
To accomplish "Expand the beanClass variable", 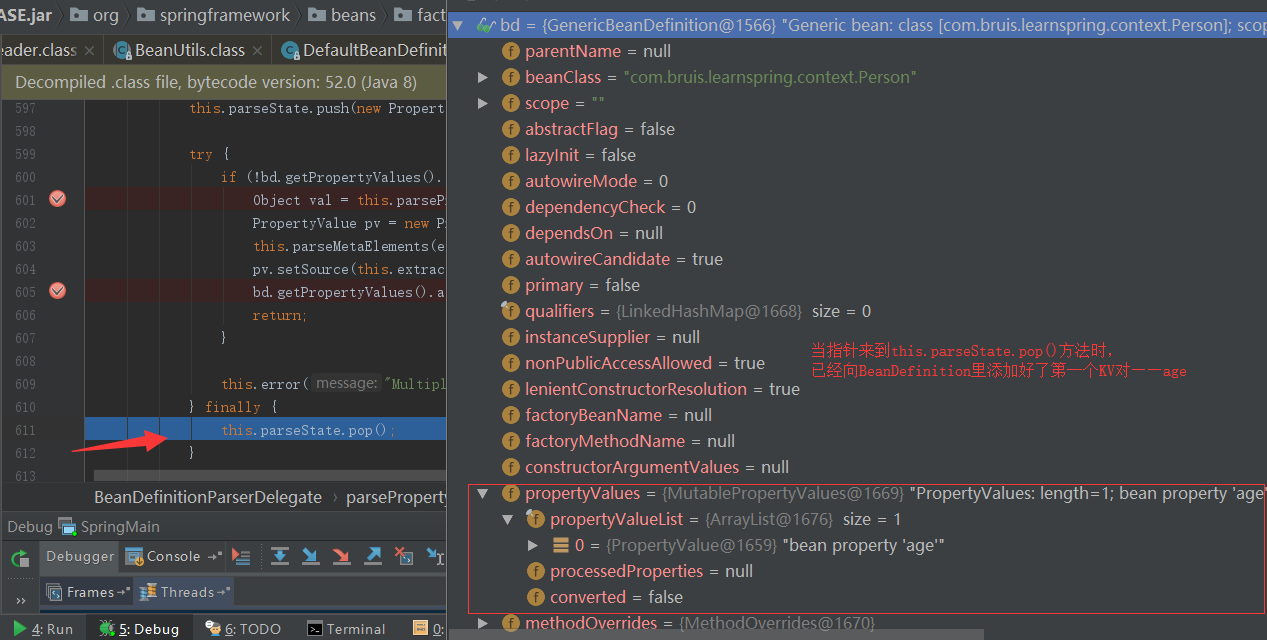I will tap(483, 77).
